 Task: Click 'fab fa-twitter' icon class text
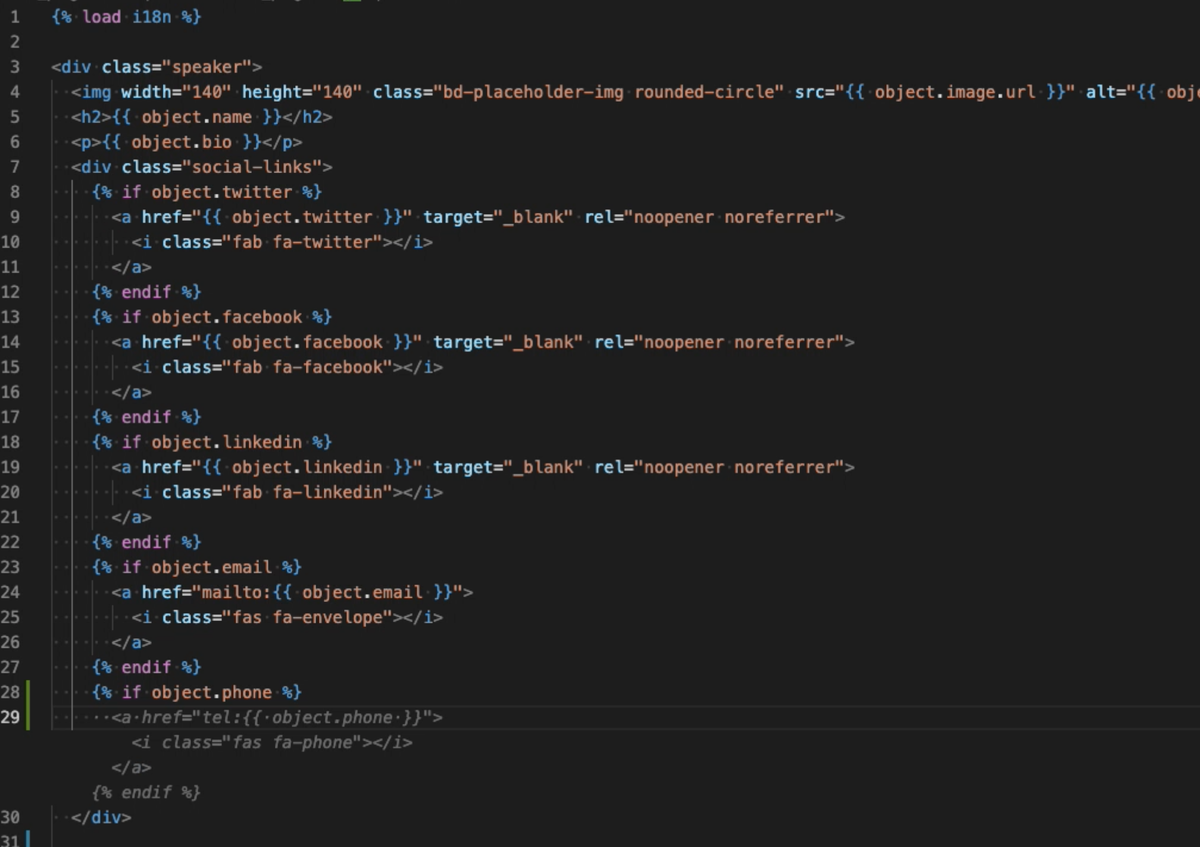tap(302, 242)
